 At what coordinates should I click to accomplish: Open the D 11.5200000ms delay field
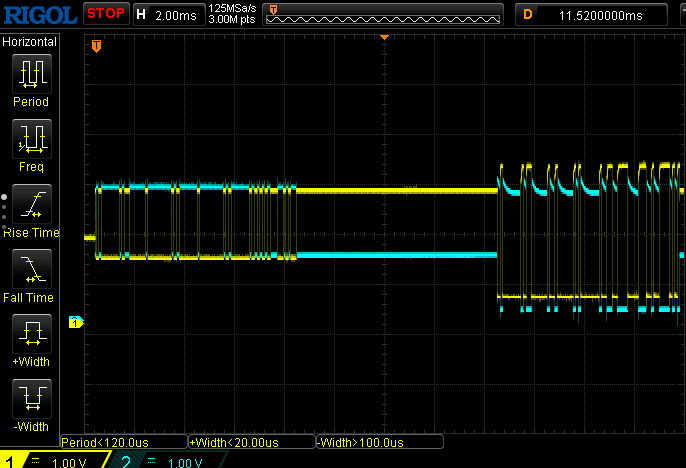coord(598,14)
